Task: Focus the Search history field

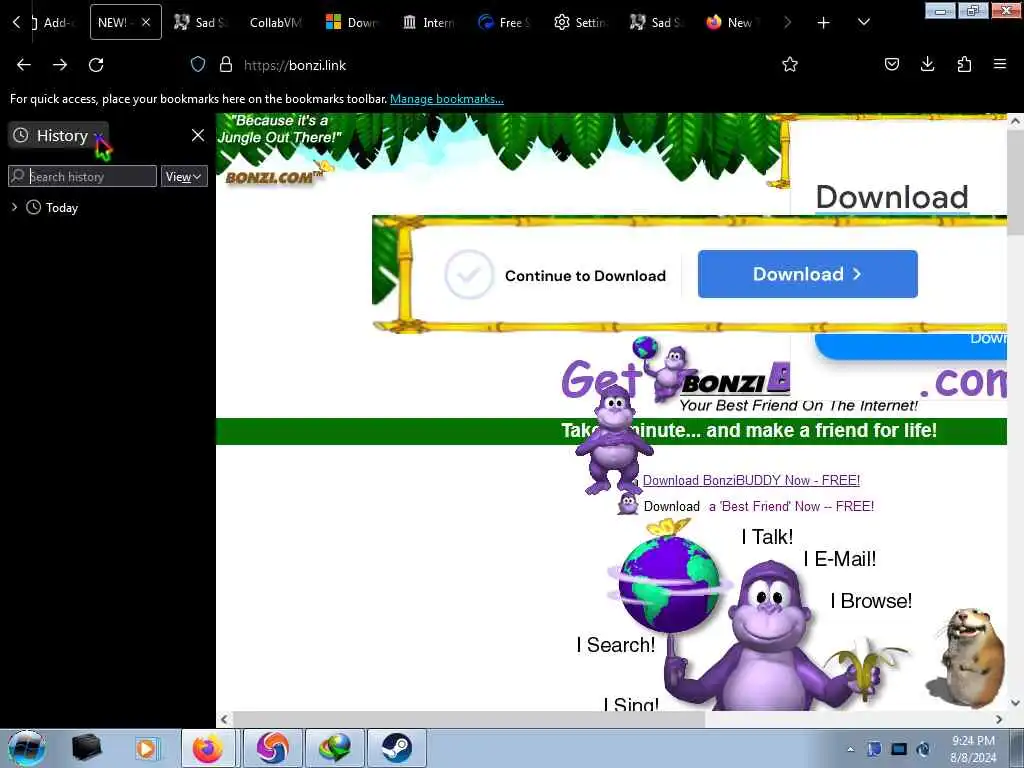Action: point(82,176)
